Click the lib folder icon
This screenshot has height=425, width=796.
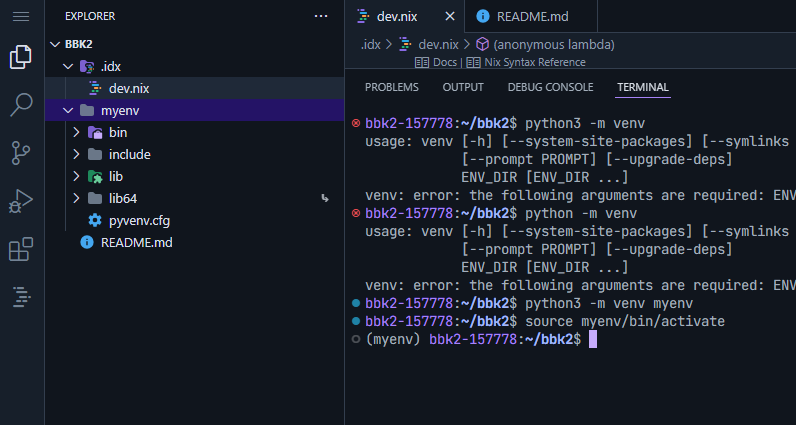(95, 177)
